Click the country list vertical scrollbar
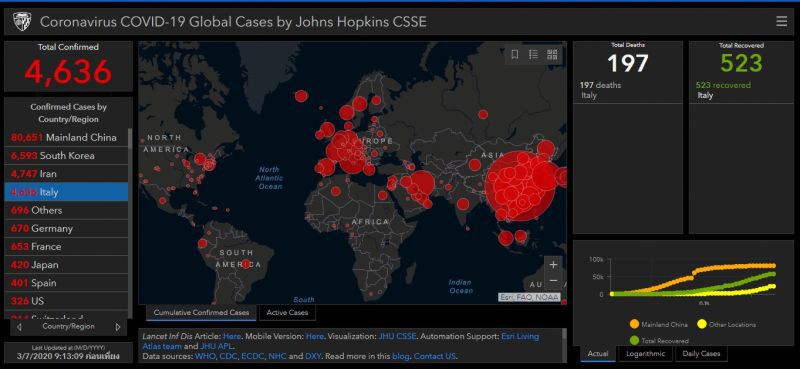The image size is (800, 369). click(130, 138)
